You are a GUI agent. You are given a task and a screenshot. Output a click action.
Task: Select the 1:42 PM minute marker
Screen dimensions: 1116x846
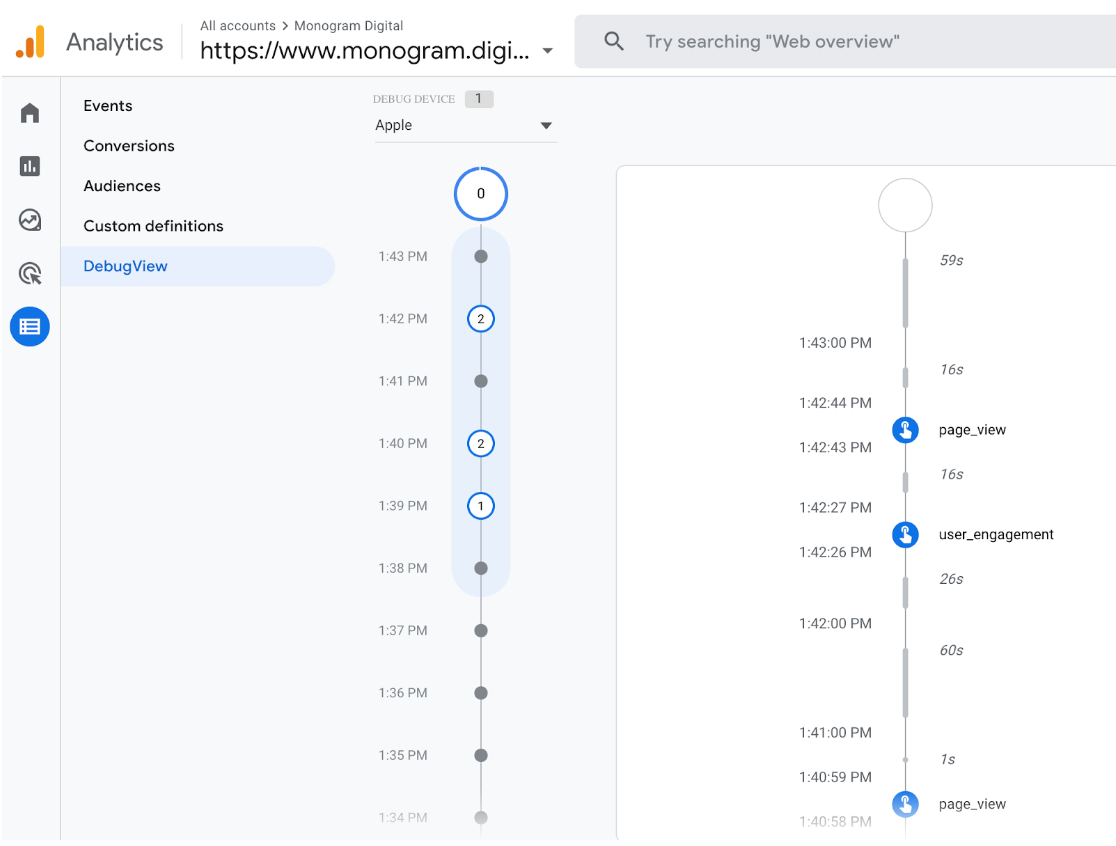tap(481, 319)
